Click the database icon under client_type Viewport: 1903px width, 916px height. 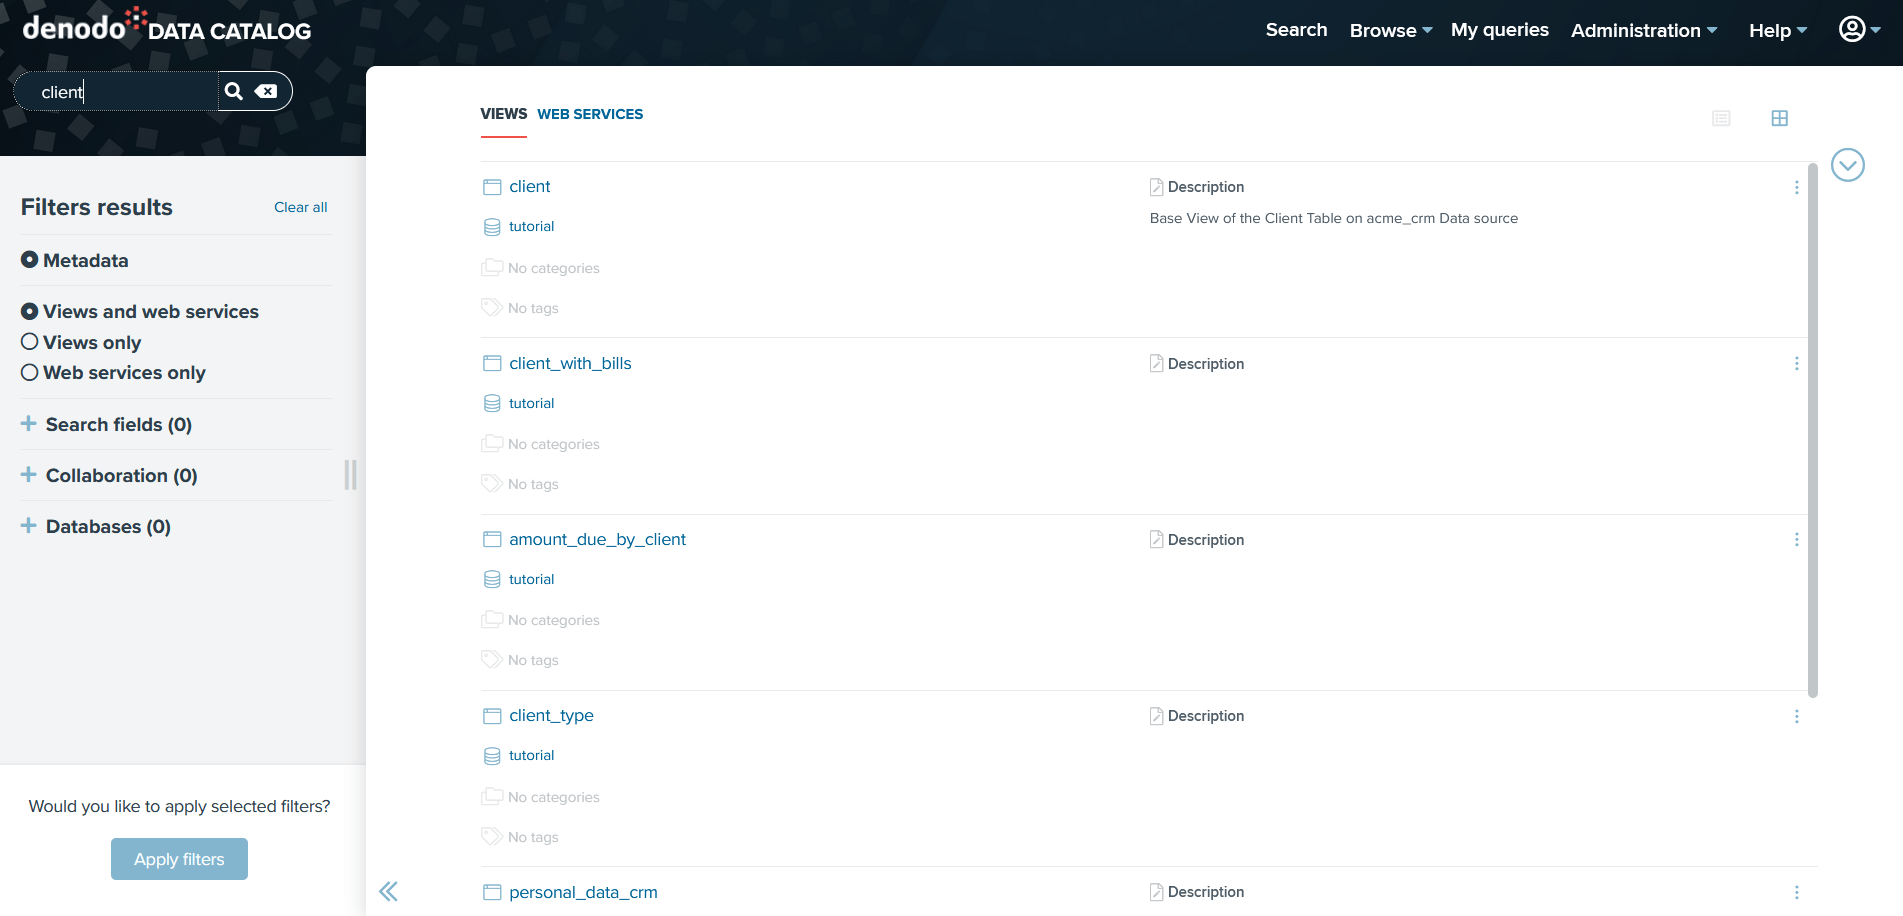click(492, 756)
